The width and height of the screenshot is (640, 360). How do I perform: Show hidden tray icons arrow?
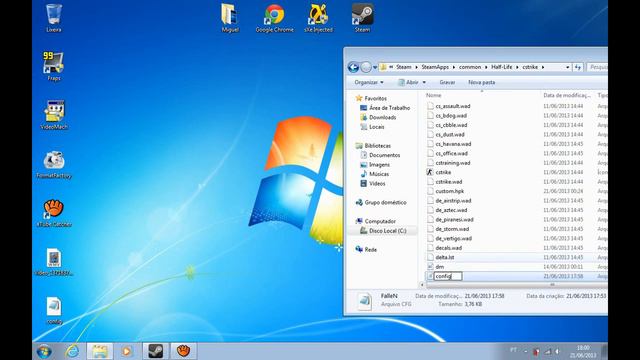pyautogui.click(x=526, y=351)
